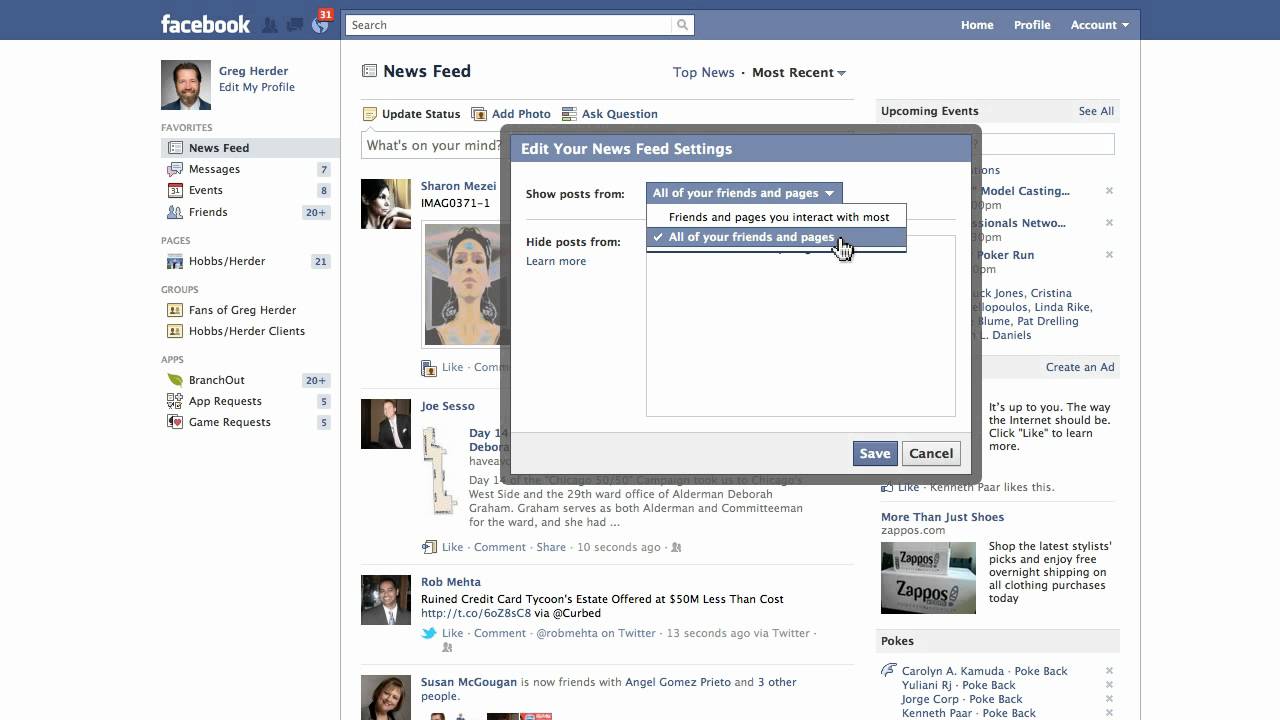The image size is (1280, 720).
Task: Save the News Feed settings
Action: [875, 453]
